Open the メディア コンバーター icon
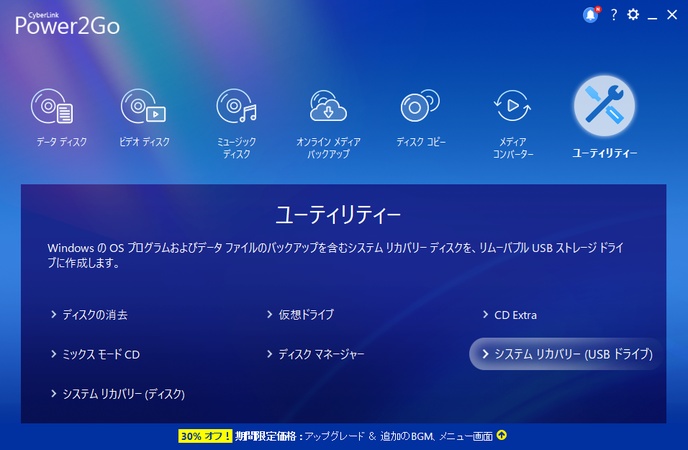This screenshot has height=450, width=688. (x=512, y=105)
